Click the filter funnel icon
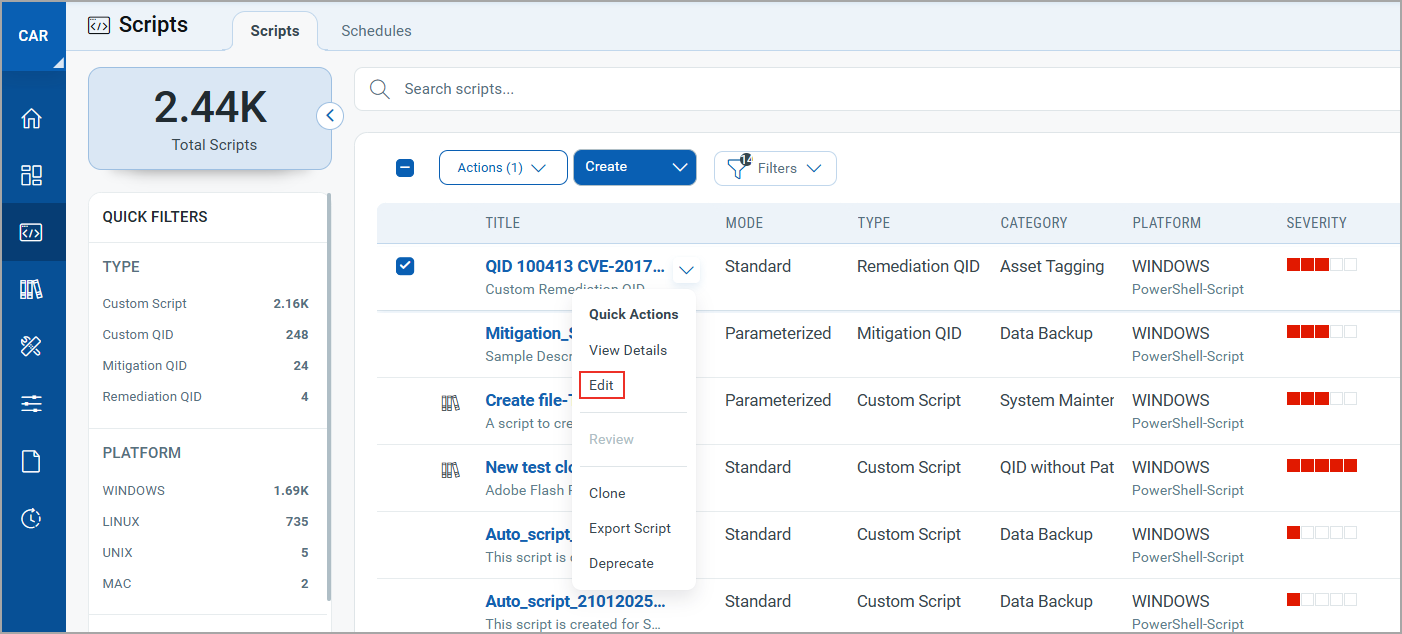This screenshot has height=634, width=1402. click(738, 167)
